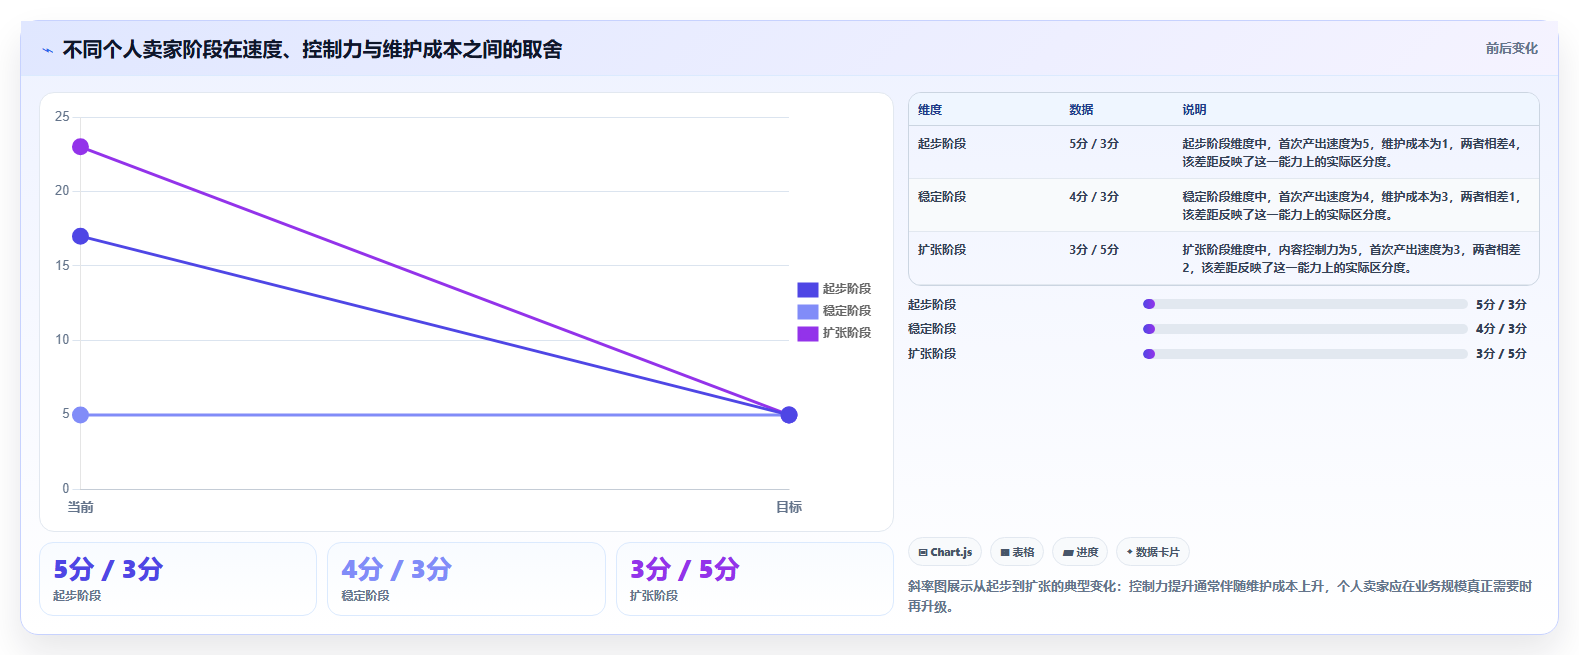The height and width of the screenshot is (655, 1579).
Task: Click the 前后变化 label in header
Action: point(1511,48)
